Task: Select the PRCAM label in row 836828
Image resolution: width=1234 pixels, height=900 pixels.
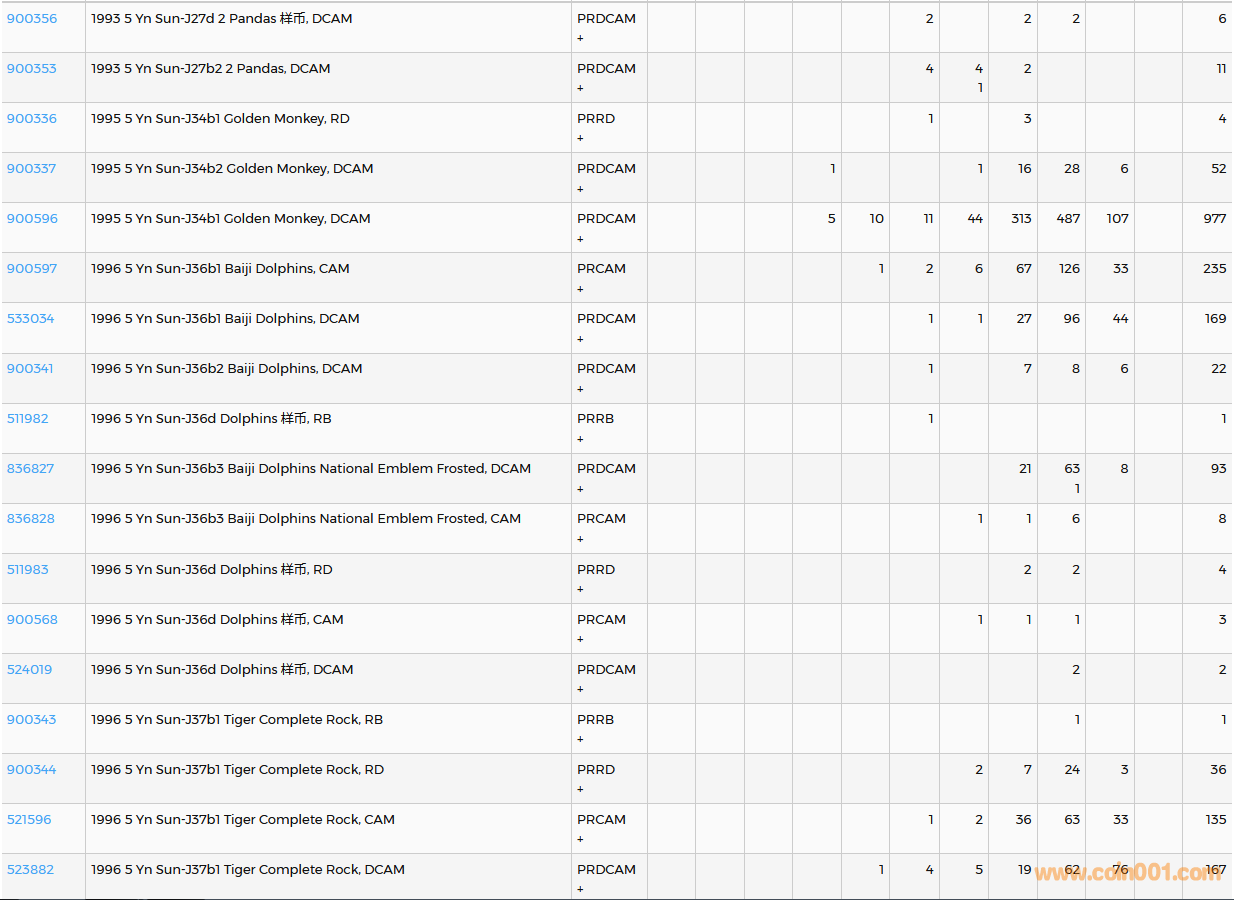Action: tap(601, 519)
